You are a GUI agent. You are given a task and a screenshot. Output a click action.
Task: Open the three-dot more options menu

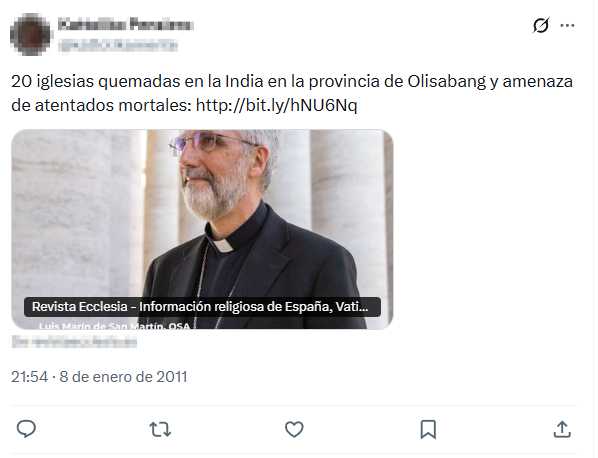point(567,26)
